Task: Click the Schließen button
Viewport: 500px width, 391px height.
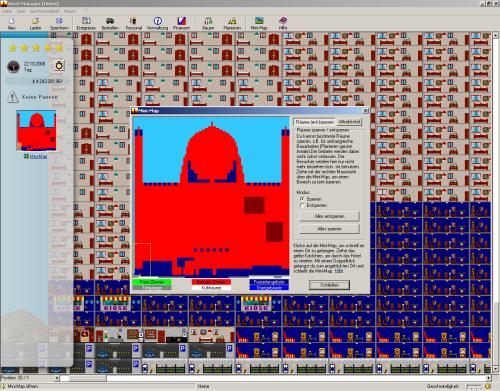Action: 329,285
